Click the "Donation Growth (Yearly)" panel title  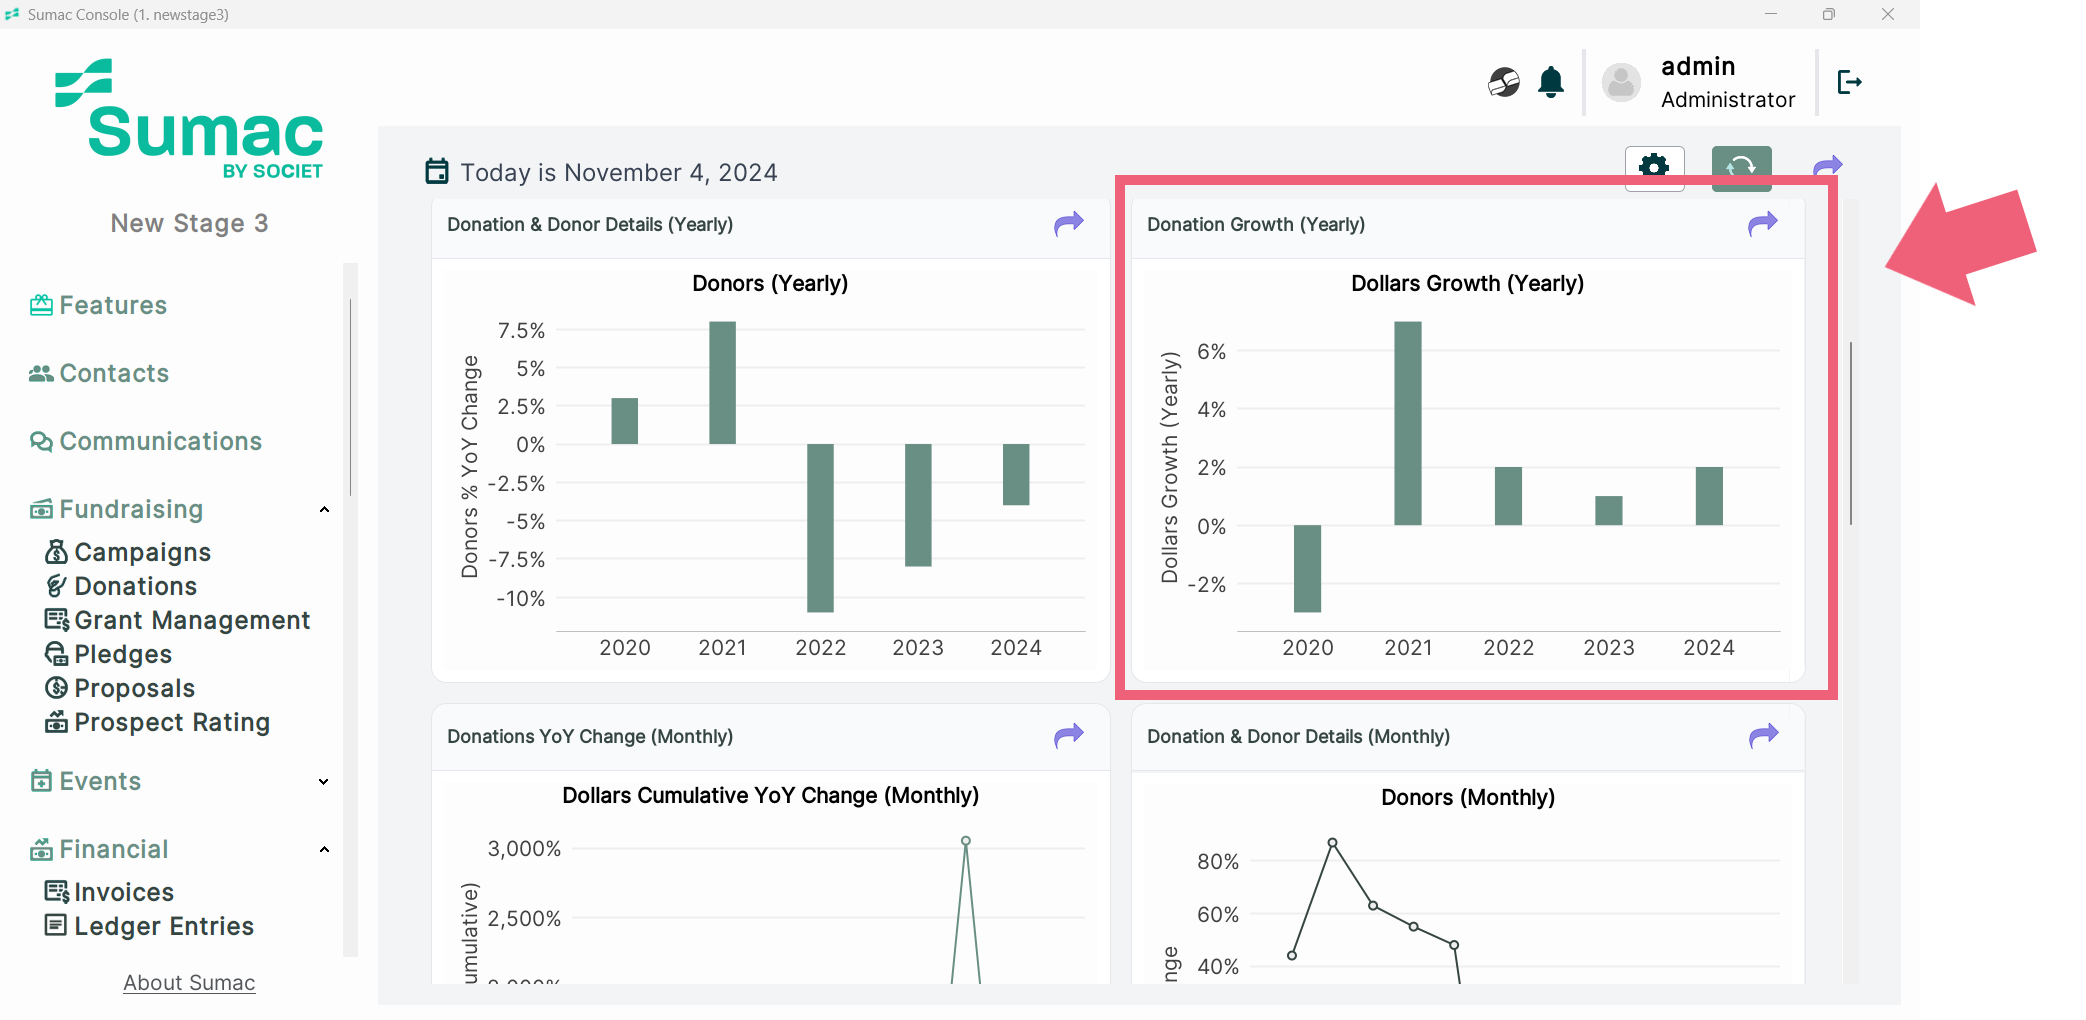pos(1256,224)
